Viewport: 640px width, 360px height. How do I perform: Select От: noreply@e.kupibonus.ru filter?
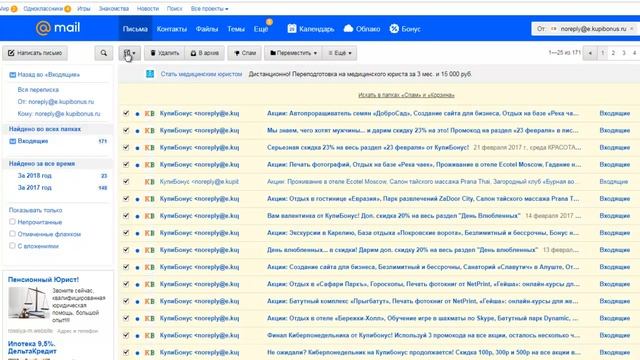pos(56,102)
